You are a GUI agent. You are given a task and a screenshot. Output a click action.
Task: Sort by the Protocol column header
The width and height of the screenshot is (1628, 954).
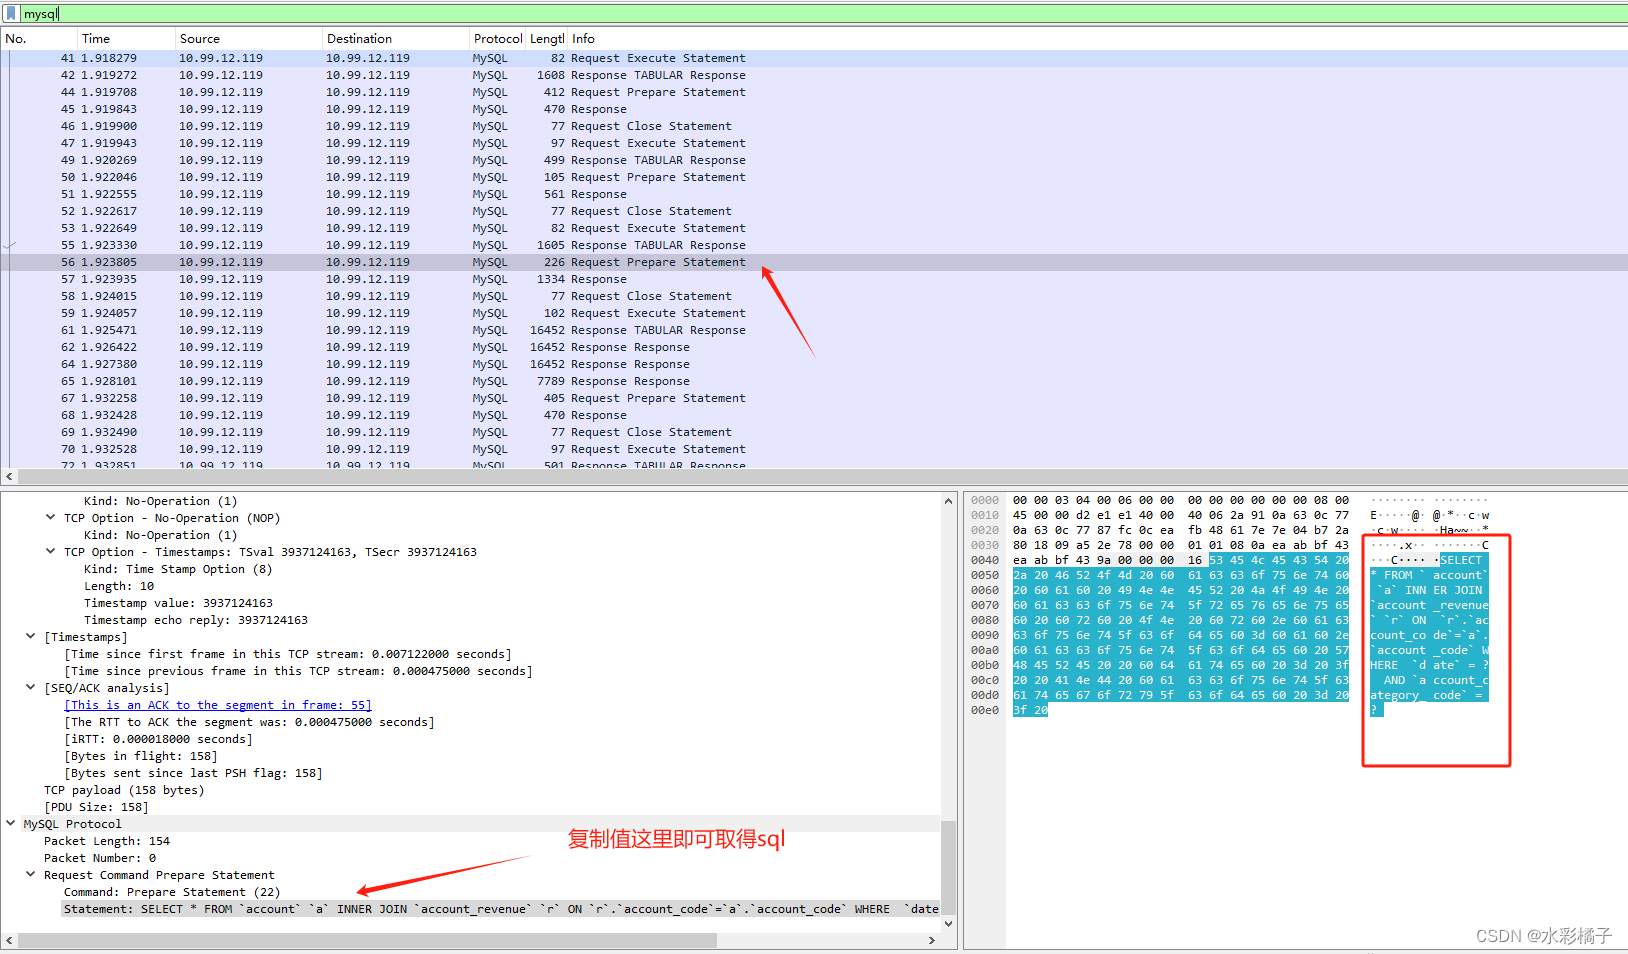(497, 39)
